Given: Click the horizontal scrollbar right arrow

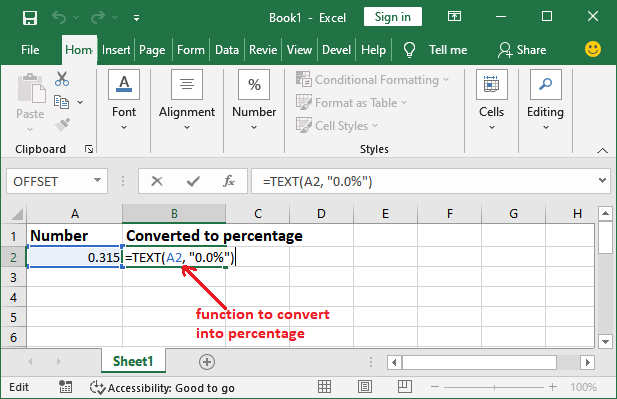Looking at the screenshot, I should [x=587, y=362].
